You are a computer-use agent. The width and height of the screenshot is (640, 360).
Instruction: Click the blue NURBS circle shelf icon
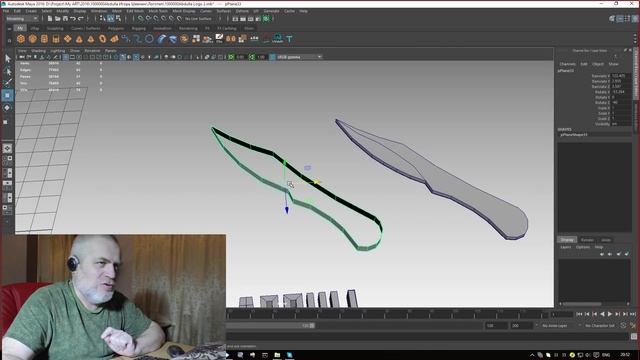(149, 39)
